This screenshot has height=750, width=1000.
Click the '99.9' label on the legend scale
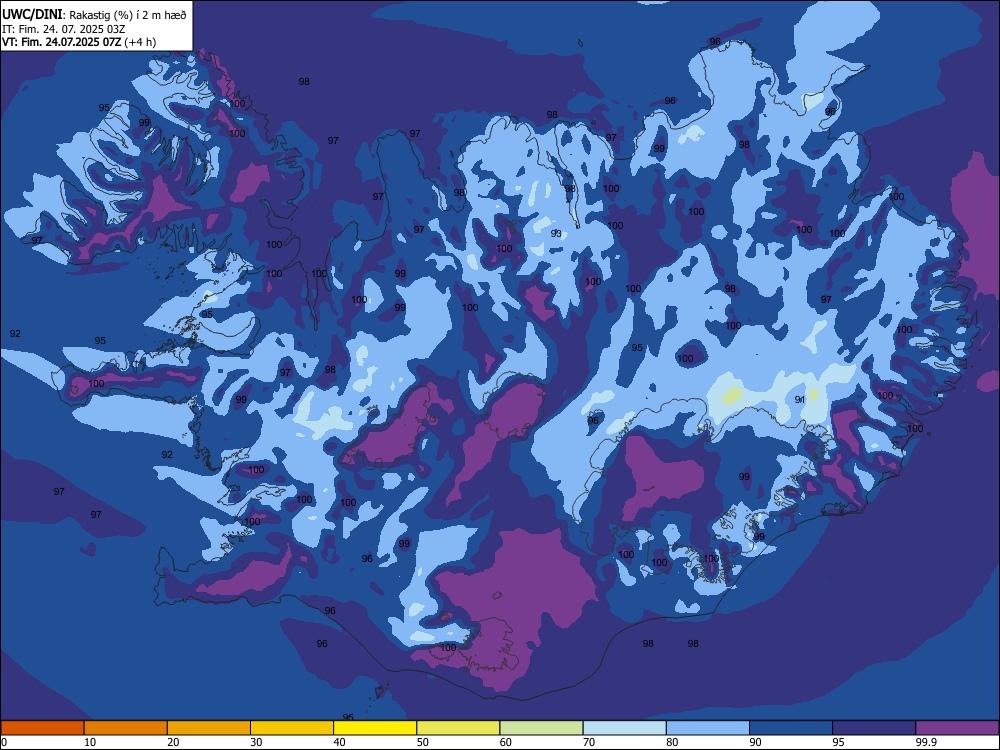925,742
